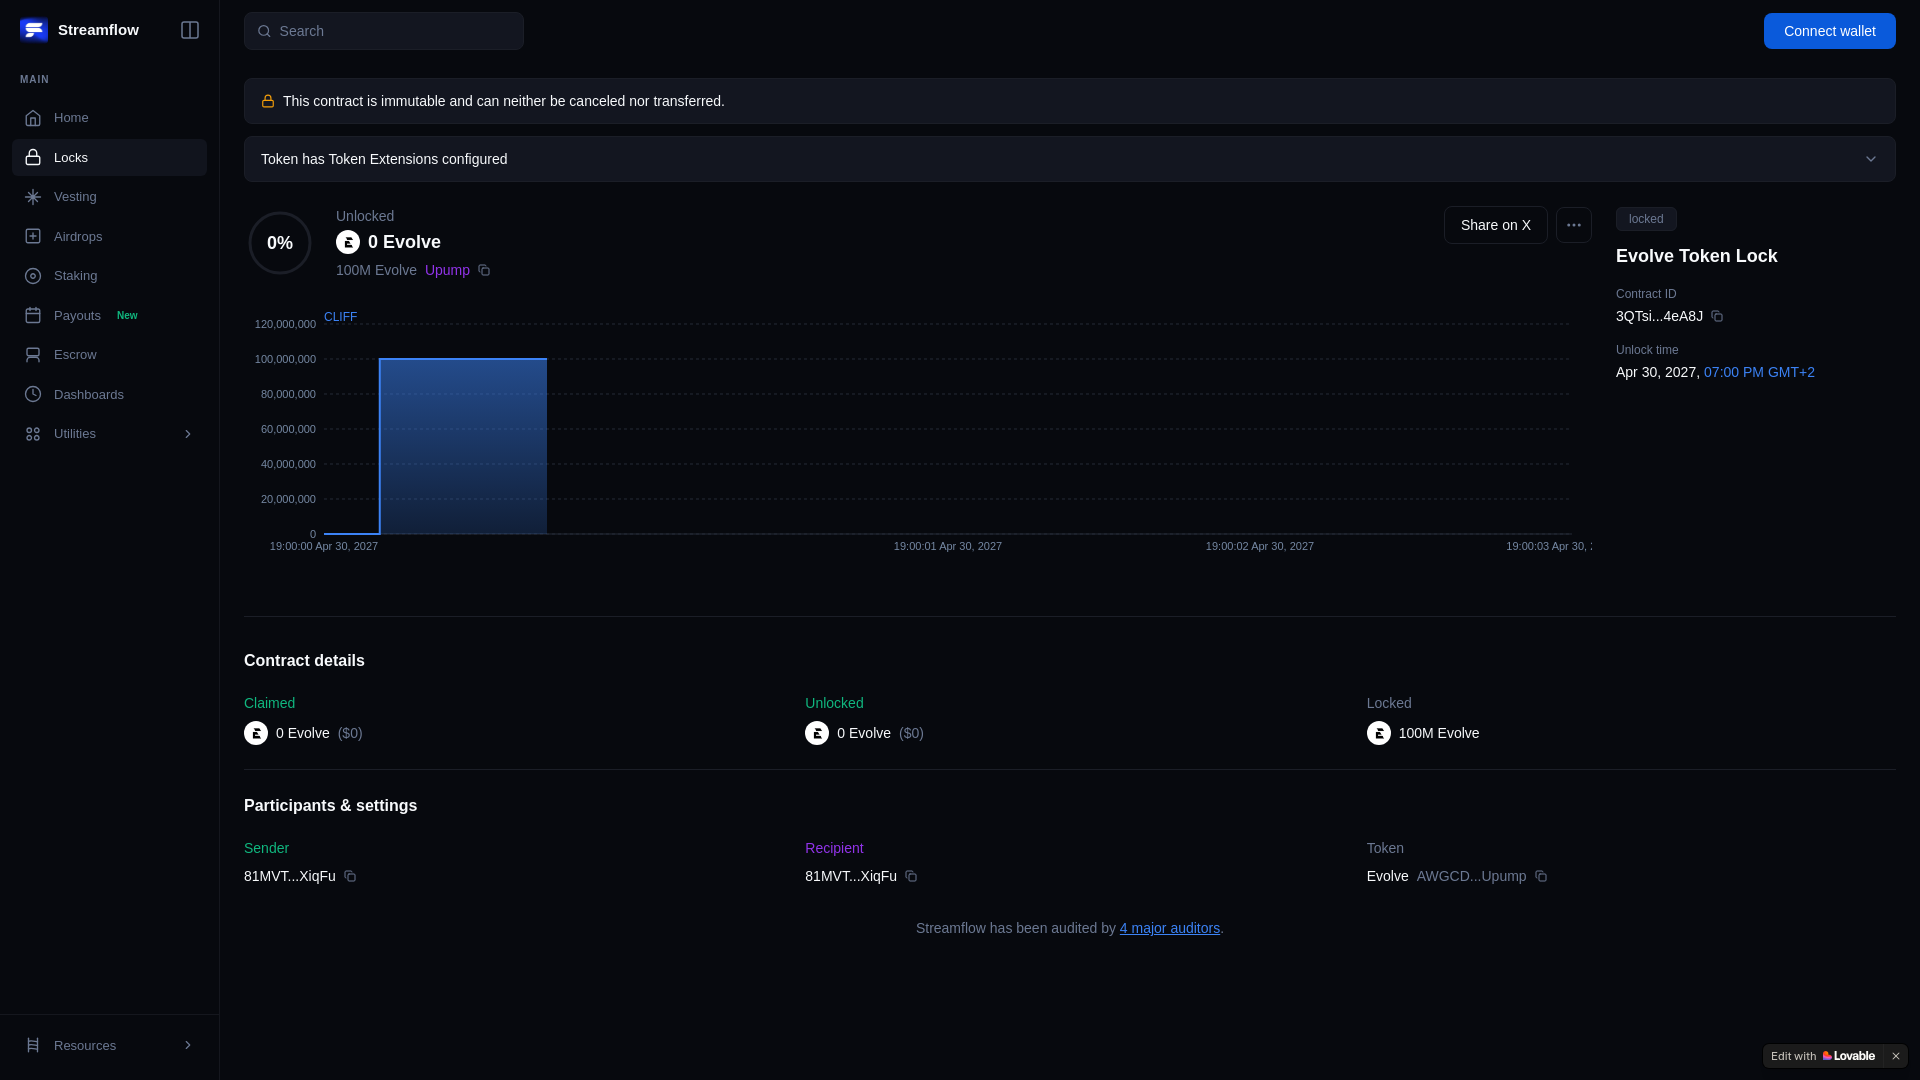Click the search magnifier icon
This screenshot has height=1080, width=1920.
[264, 31]
